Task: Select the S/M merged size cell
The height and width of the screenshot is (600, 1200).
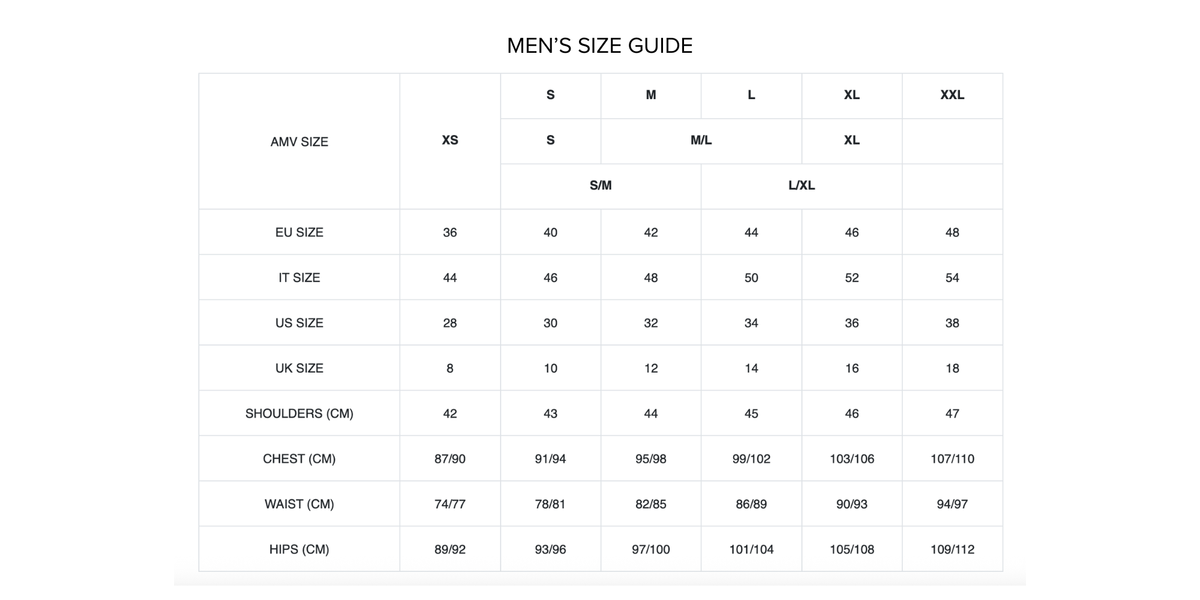Action: 600,186
